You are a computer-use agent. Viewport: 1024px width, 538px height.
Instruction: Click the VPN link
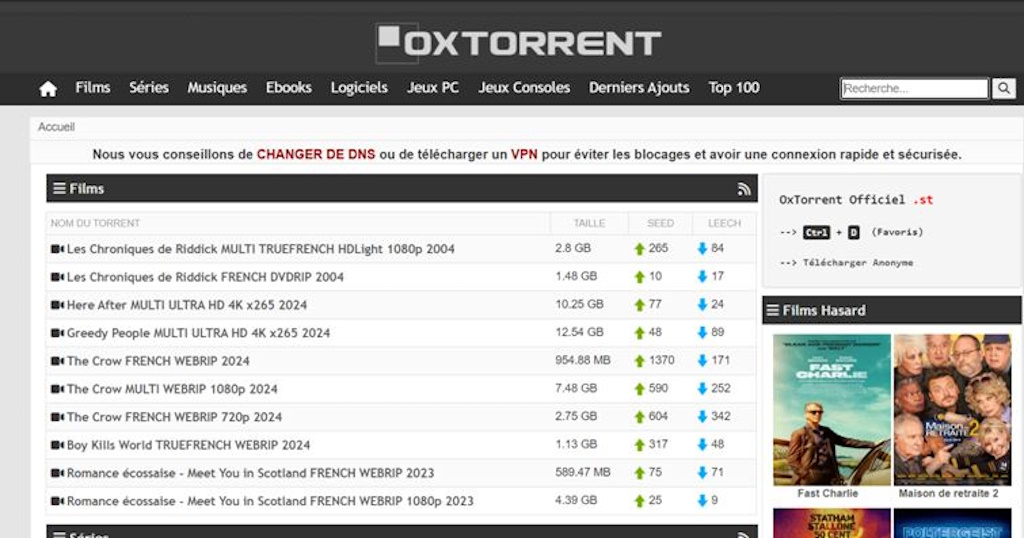[x=524, y=155]
